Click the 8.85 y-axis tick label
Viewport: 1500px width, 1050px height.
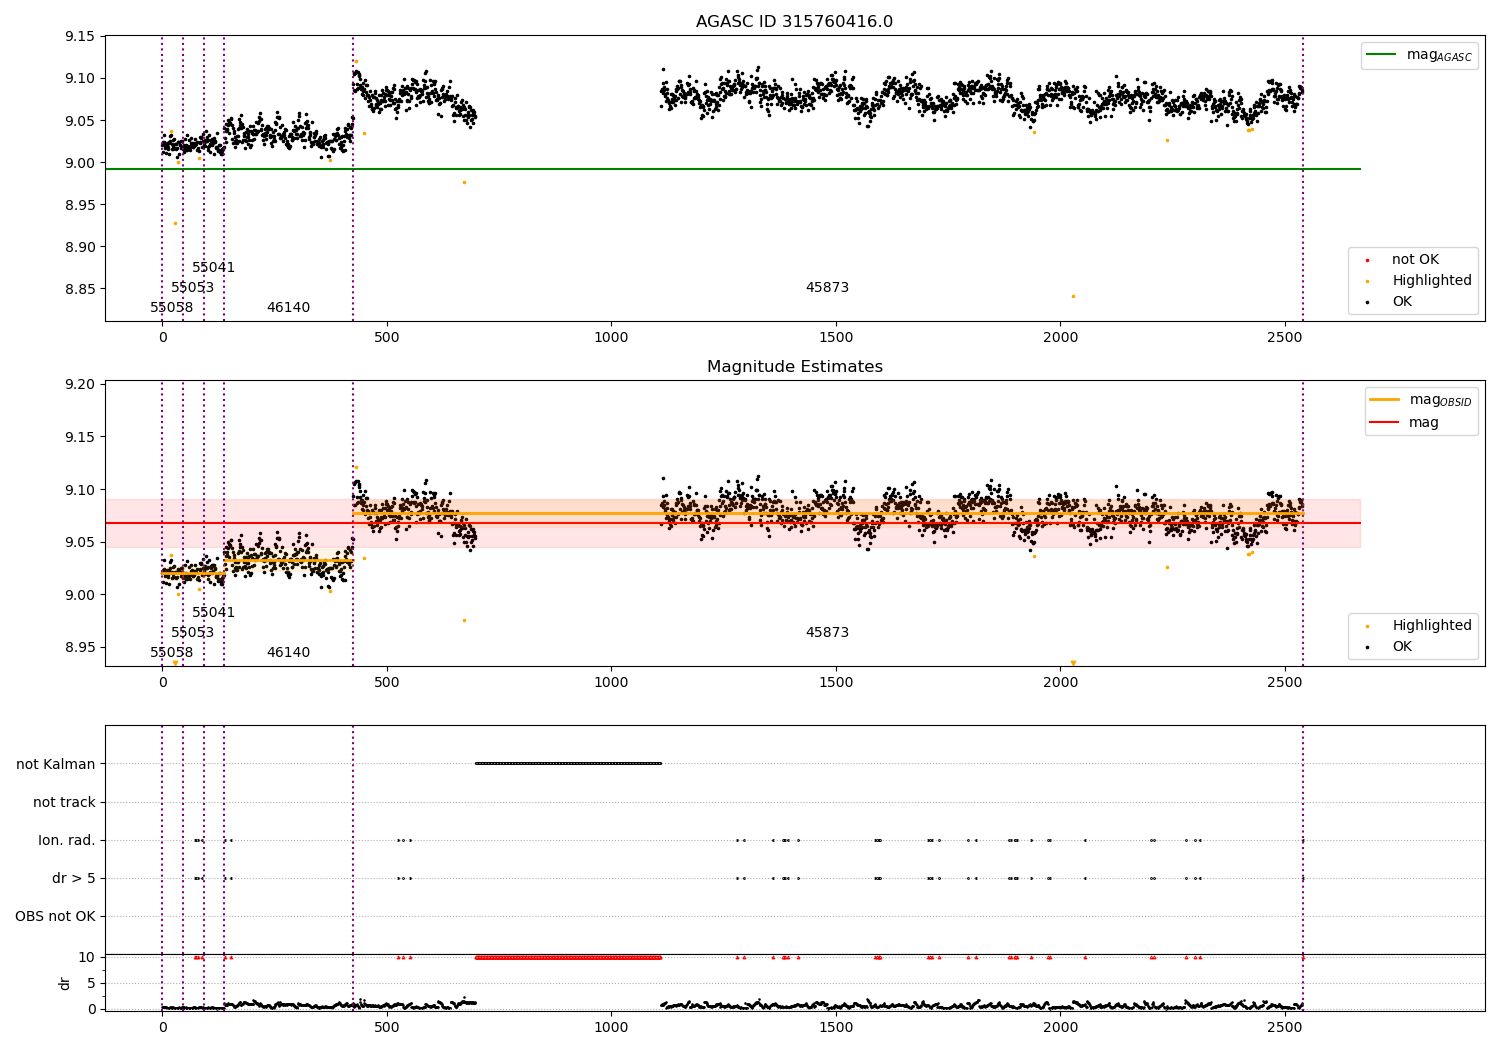coord(79,290)
